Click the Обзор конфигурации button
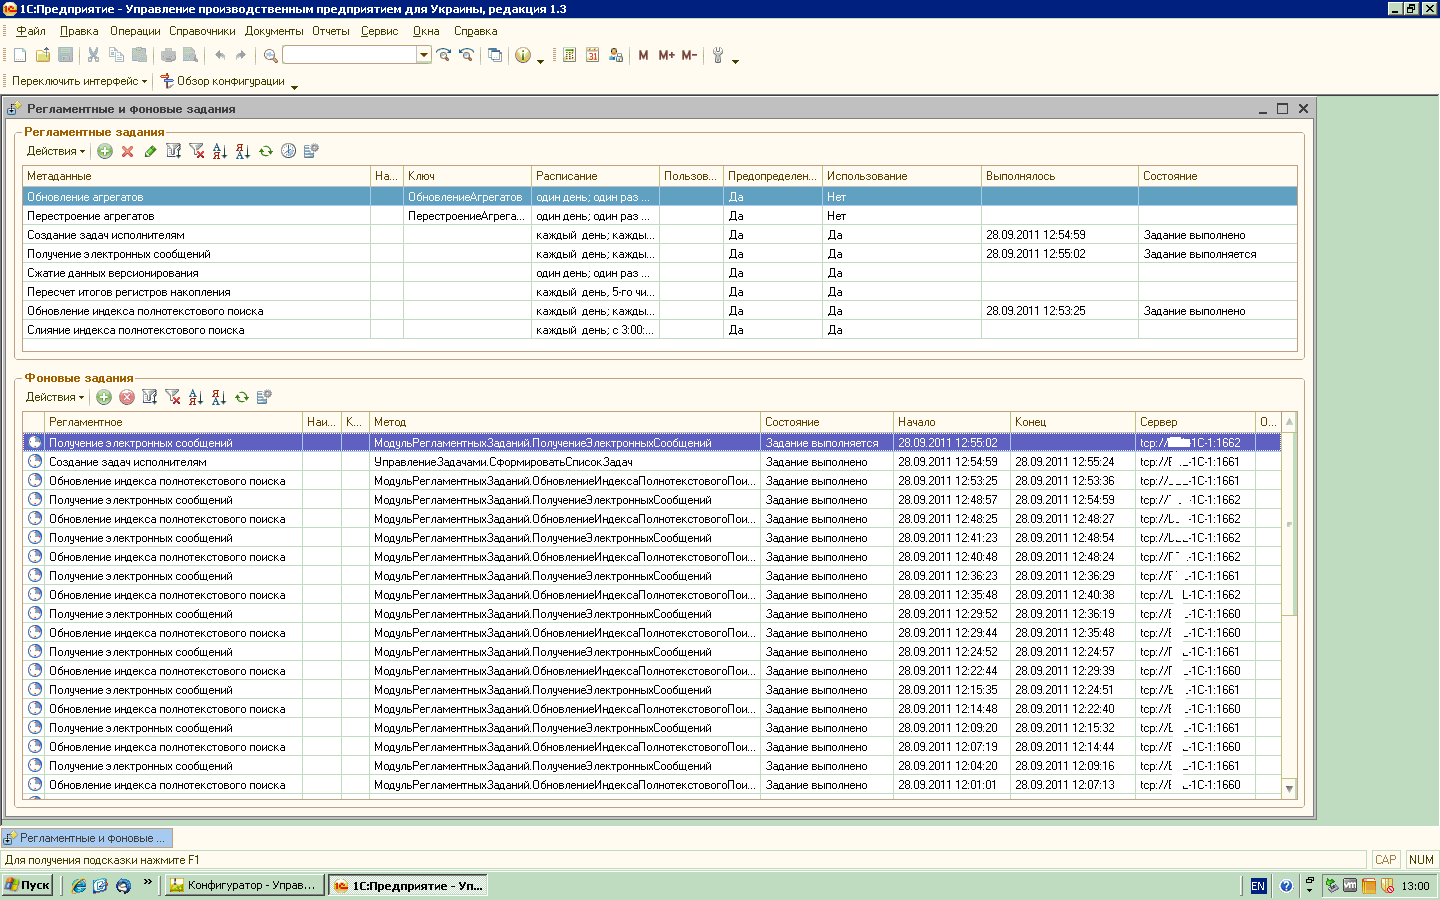1440x900 pixels. [222, 81]
